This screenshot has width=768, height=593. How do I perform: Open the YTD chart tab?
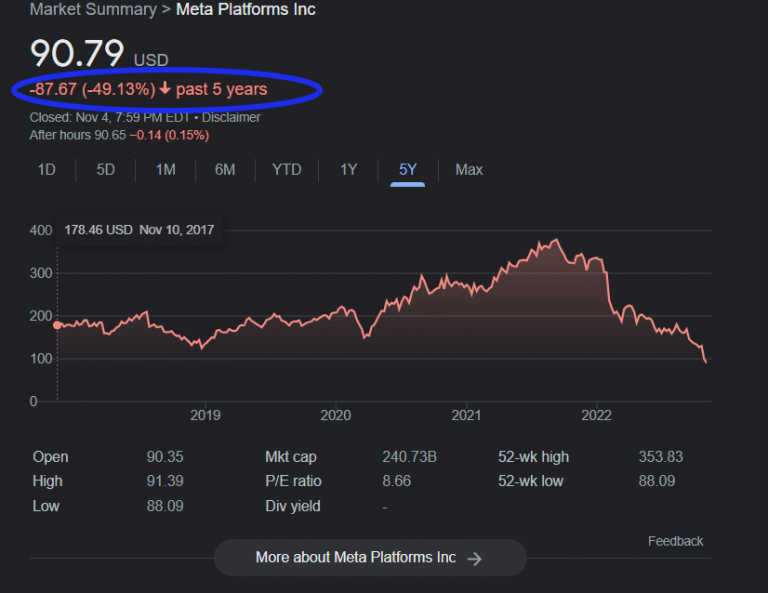(x=287, y=170)
